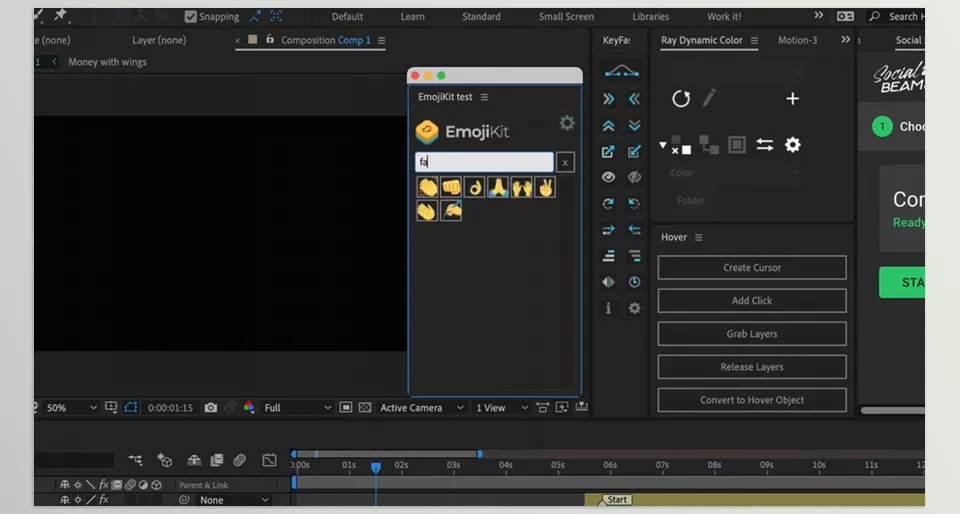This screenshot has height=514, width=960.
Task: Select the fist bump emoji
Action: coord(451,187)
